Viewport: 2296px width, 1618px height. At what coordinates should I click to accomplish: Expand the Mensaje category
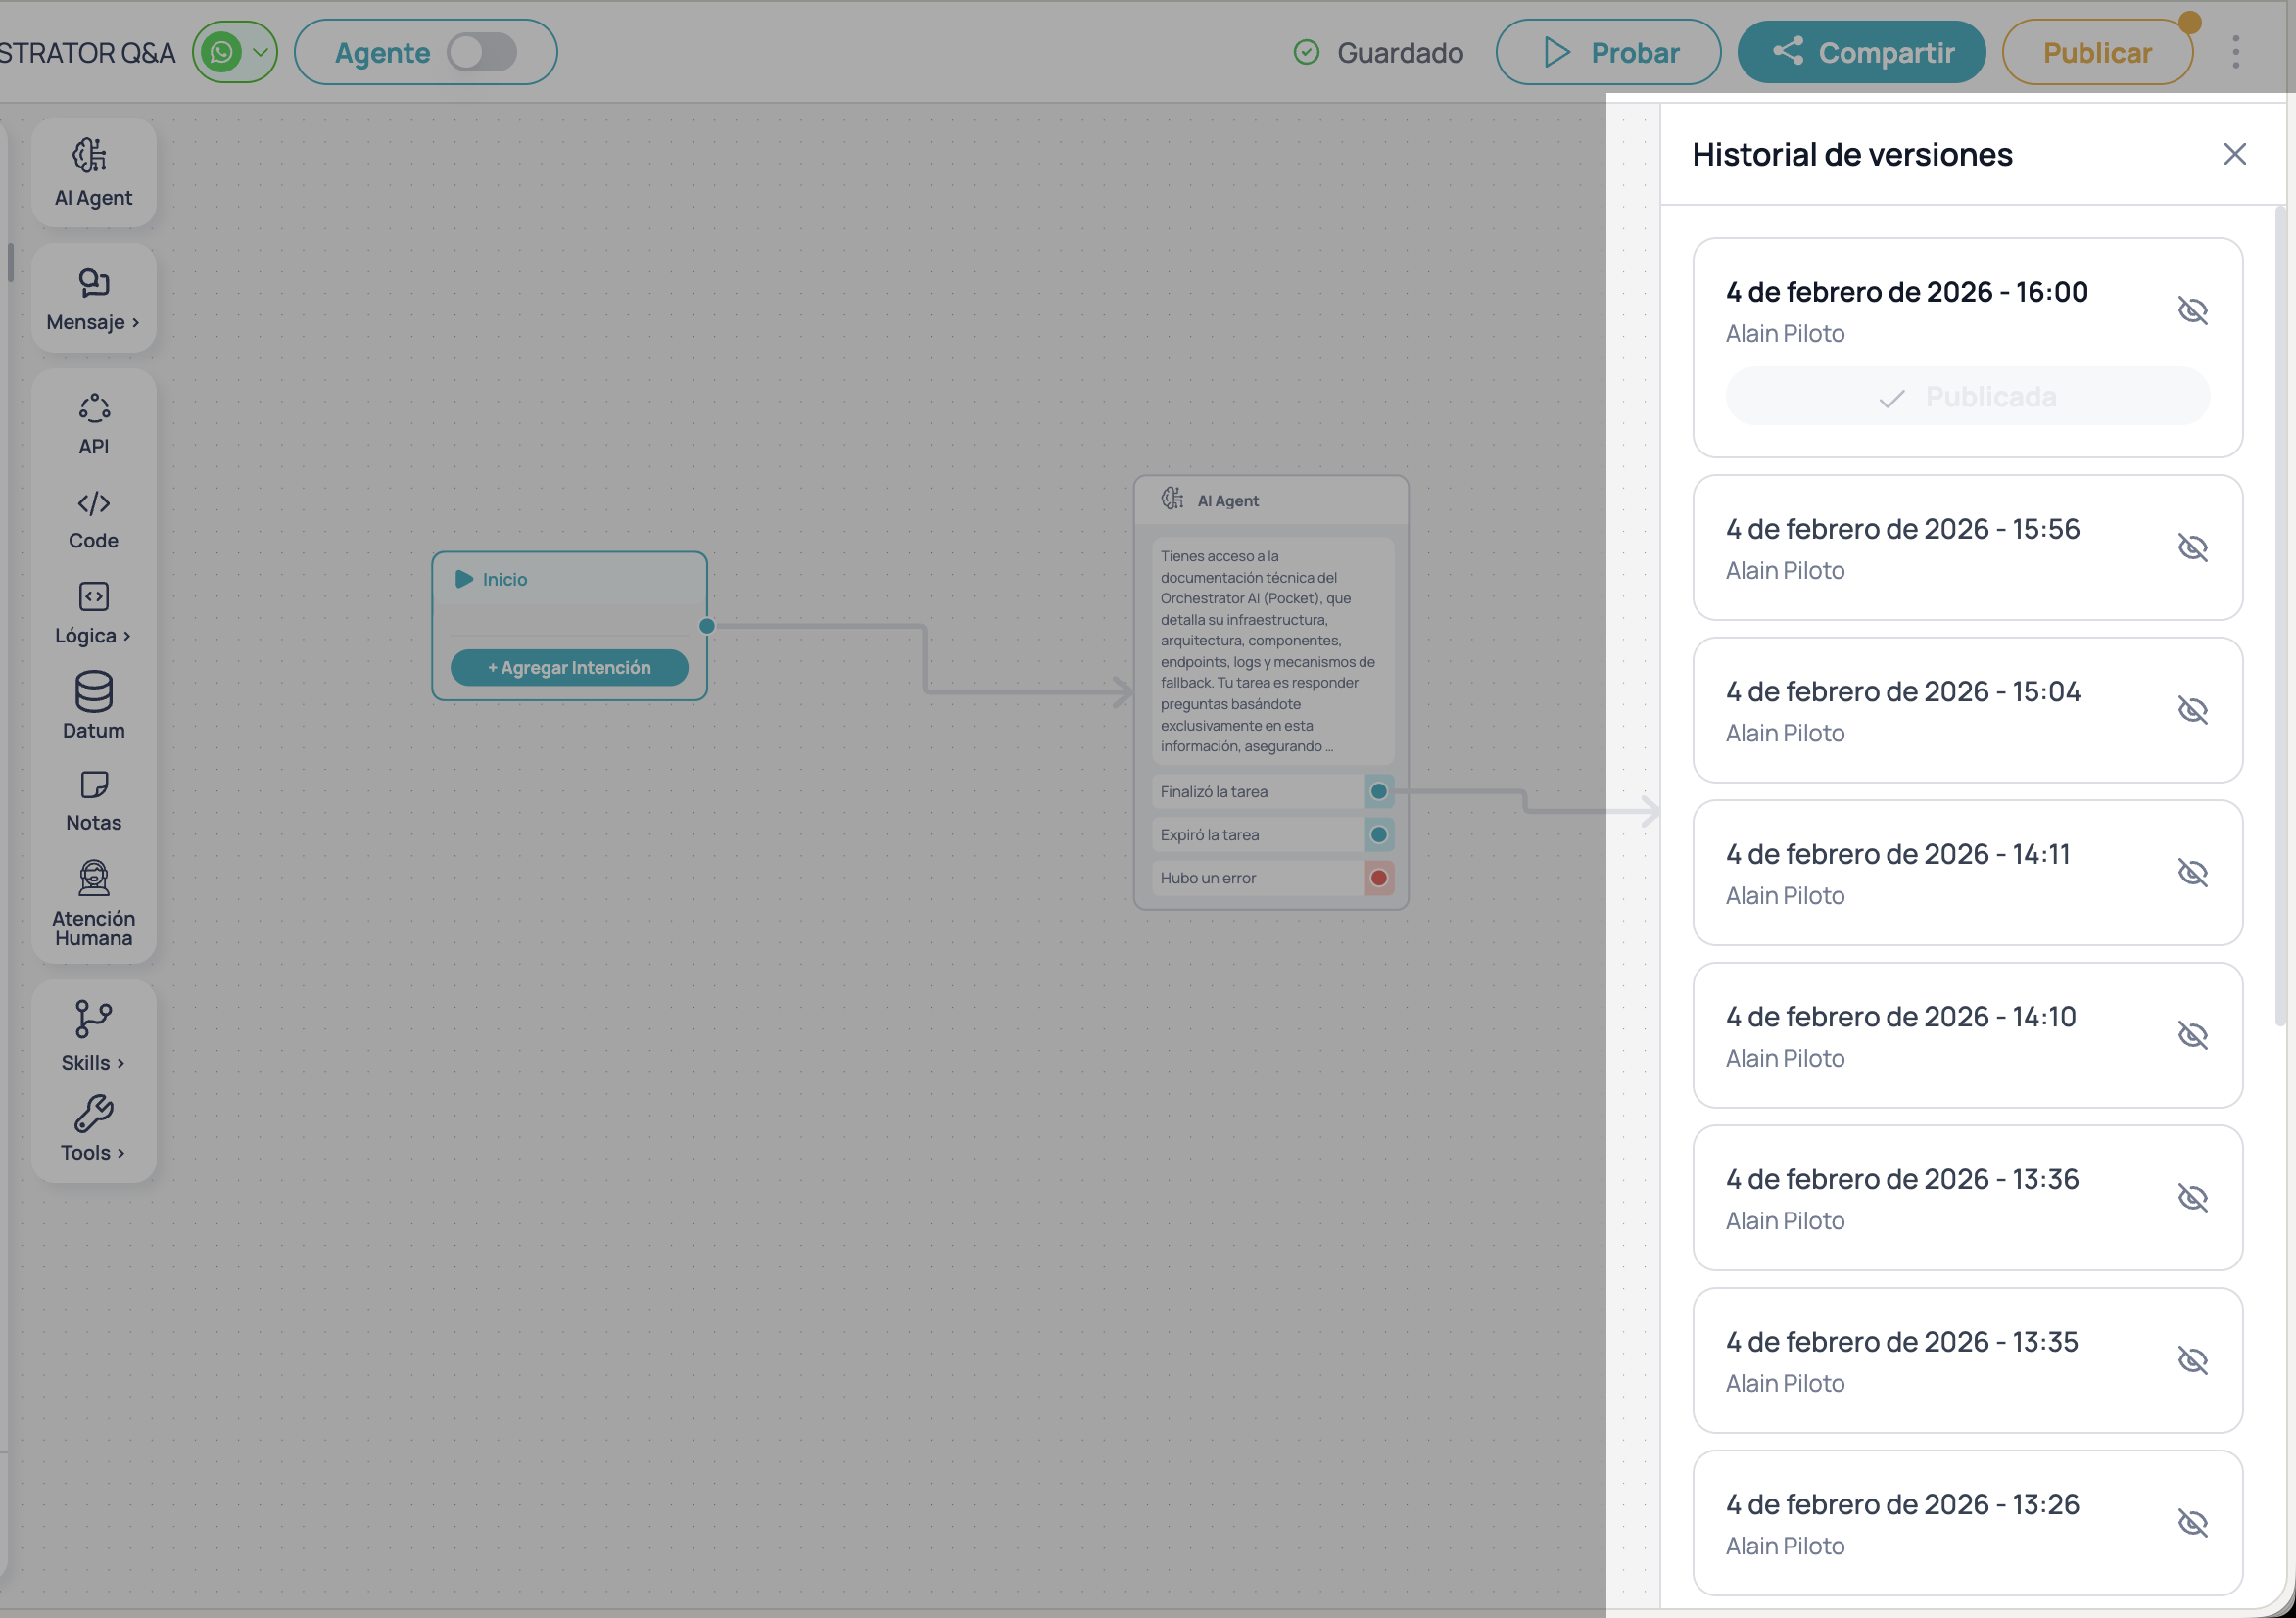tap(93, 297)
